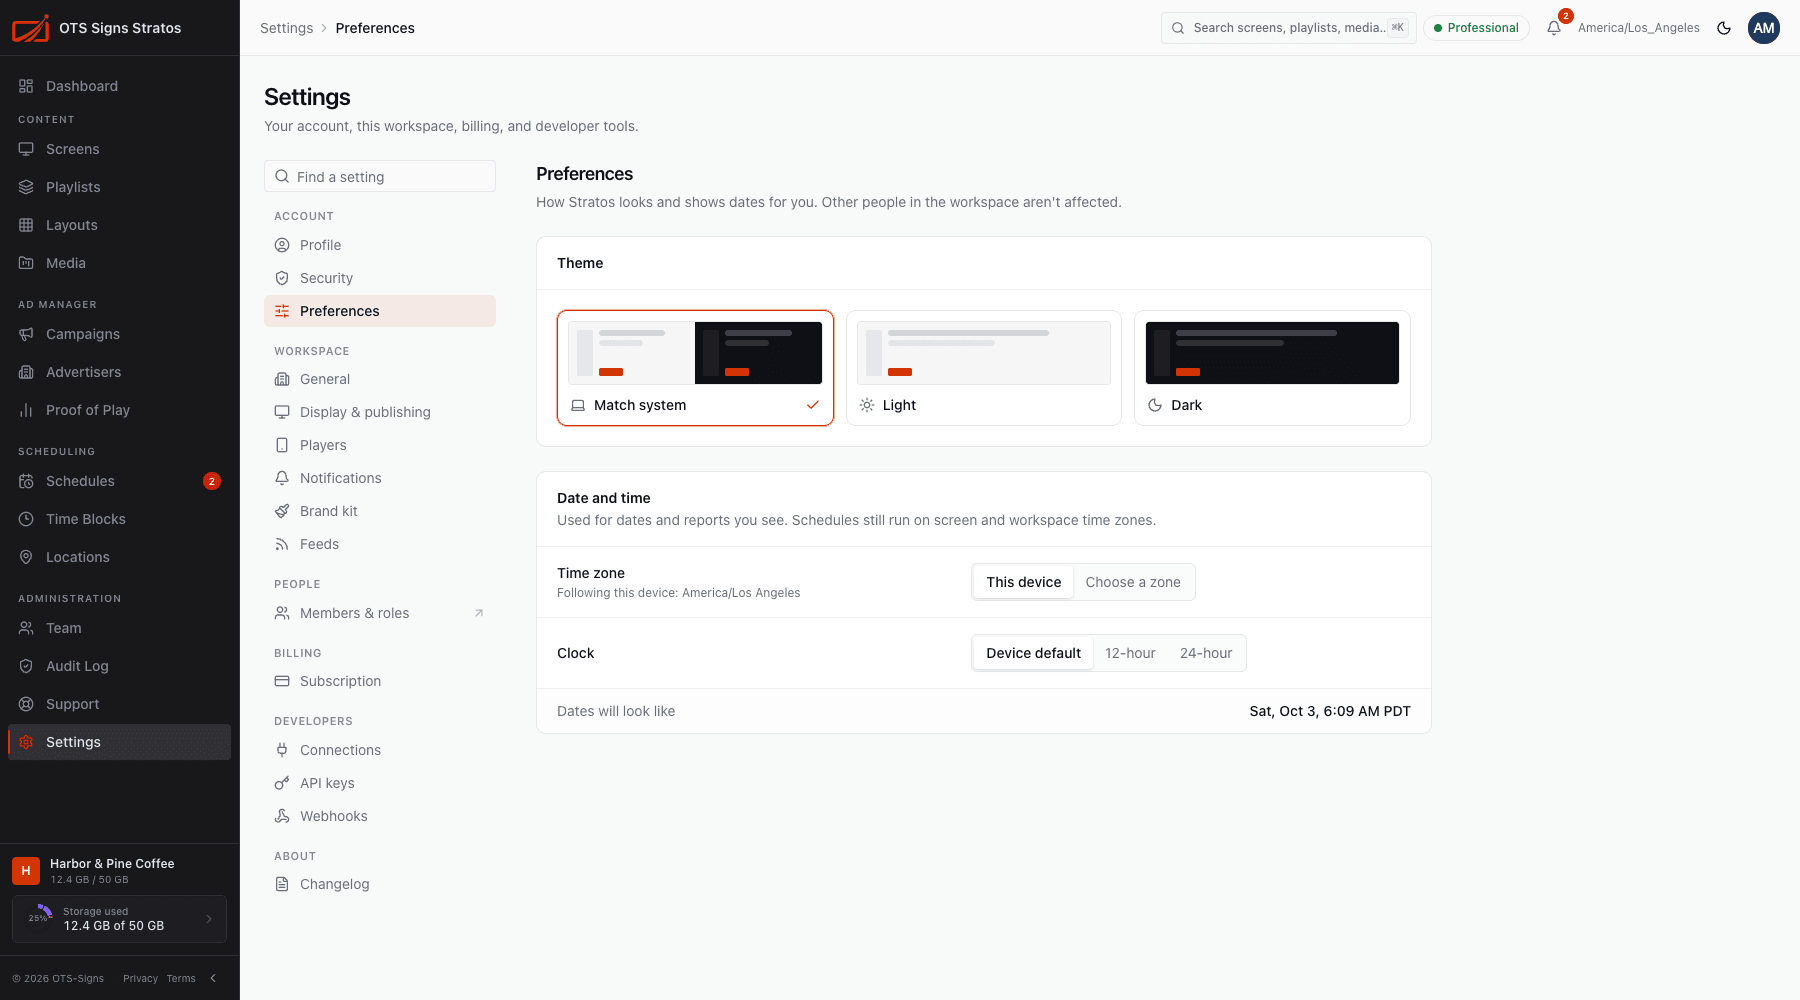Toggle dark mode moon icon in header
The image size is (1800, 1000).
click(x=1724, y=28)
